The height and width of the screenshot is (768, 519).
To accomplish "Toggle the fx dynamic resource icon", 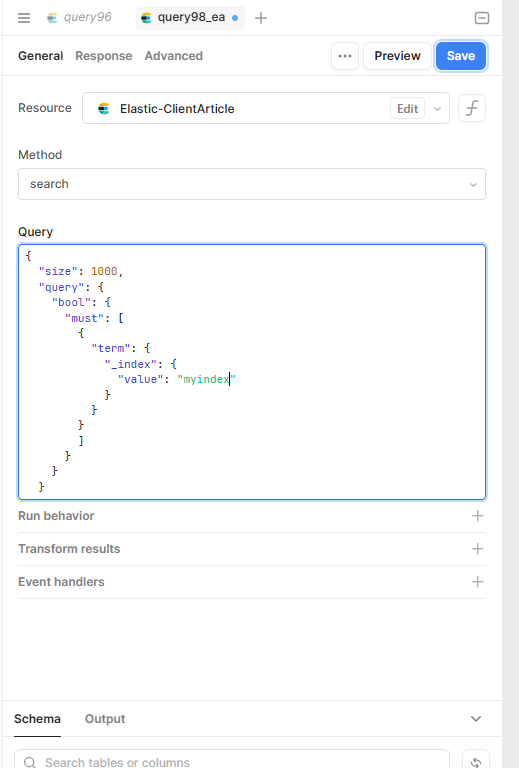I will pyautogui.click(x=472, y=108).
